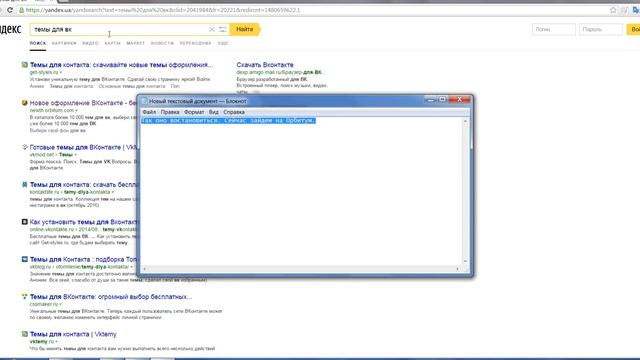Click favicon of Vktemy result
Viewport: 640px width, 360px height.
(x=24, y=334)
